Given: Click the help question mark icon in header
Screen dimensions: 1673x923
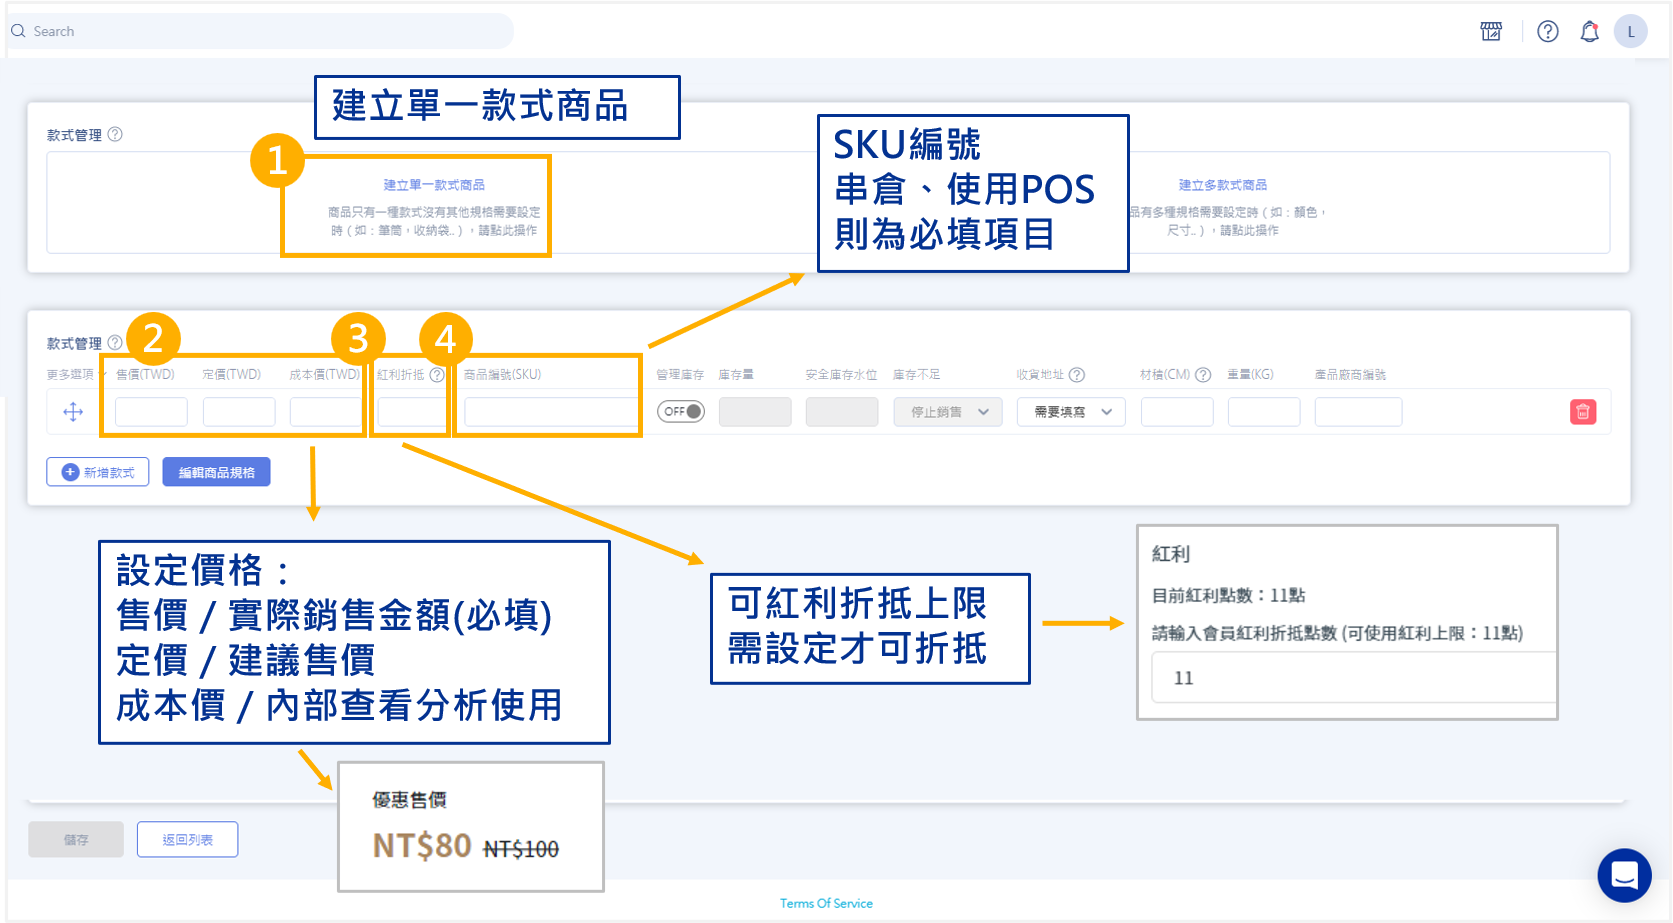Looking at the screenshot, I should click(1548, 32).
